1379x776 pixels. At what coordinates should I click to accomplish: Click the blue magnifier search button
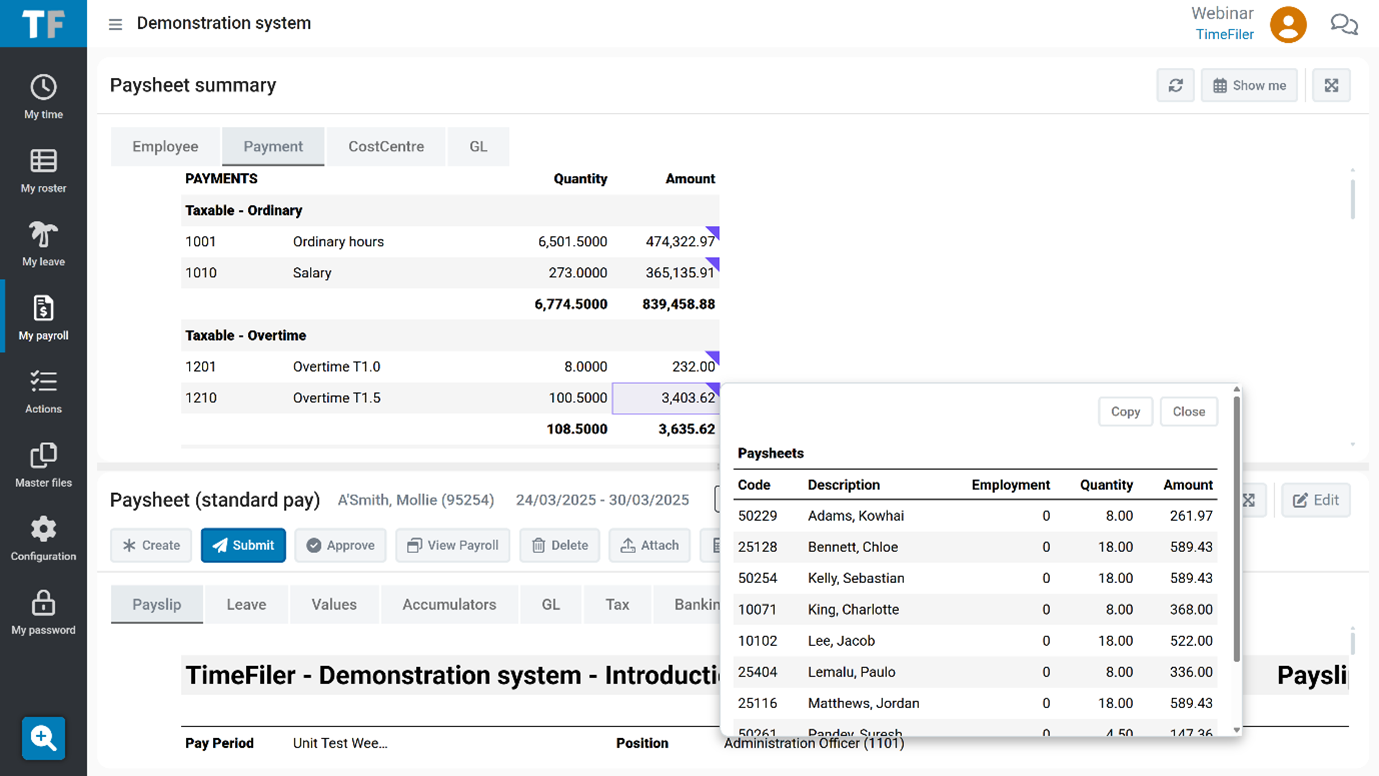tap(43, 738)
